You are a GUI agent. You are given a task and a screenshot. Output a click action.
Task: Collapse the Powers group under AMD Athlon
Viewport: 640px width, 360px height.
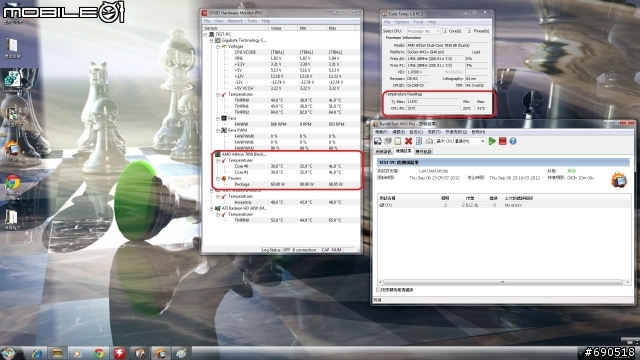pyautogui.click(x=218, y=178)
